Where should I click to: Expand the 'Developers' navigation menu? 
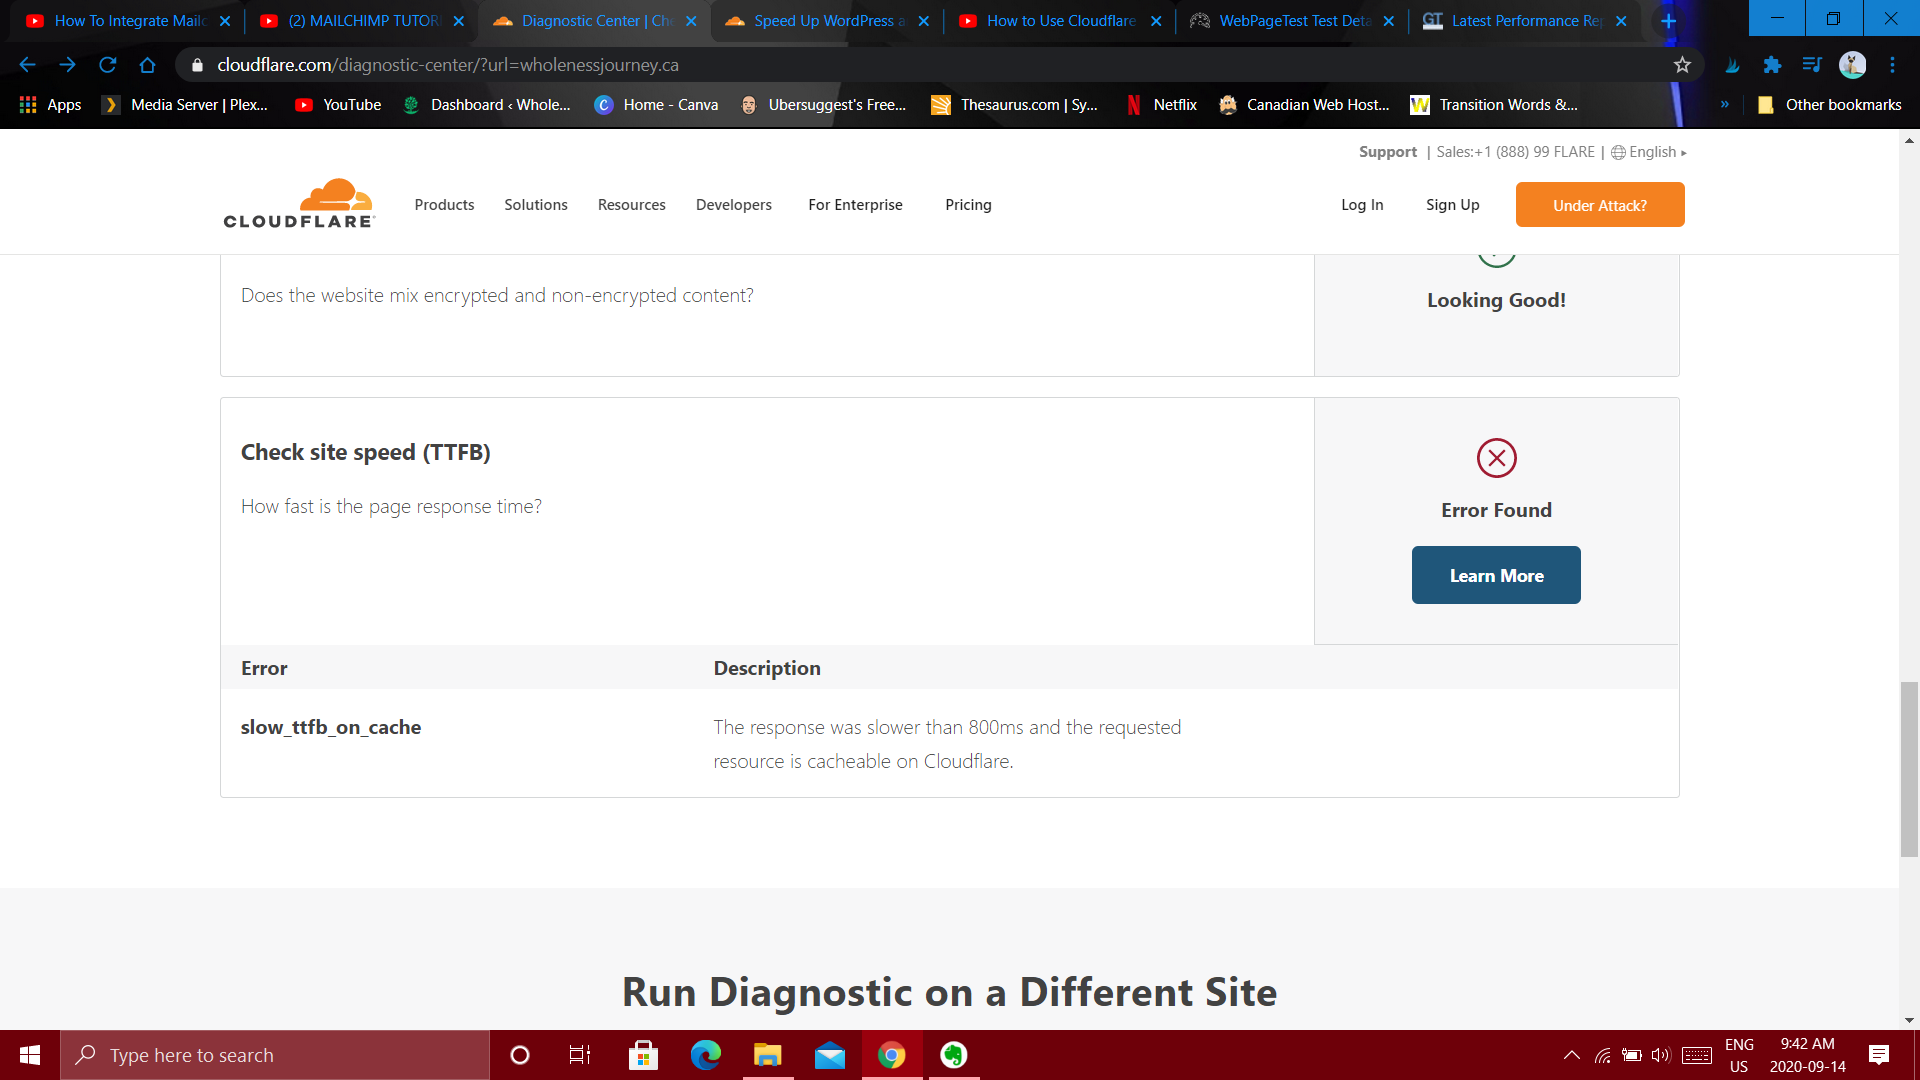click(735, 204)
